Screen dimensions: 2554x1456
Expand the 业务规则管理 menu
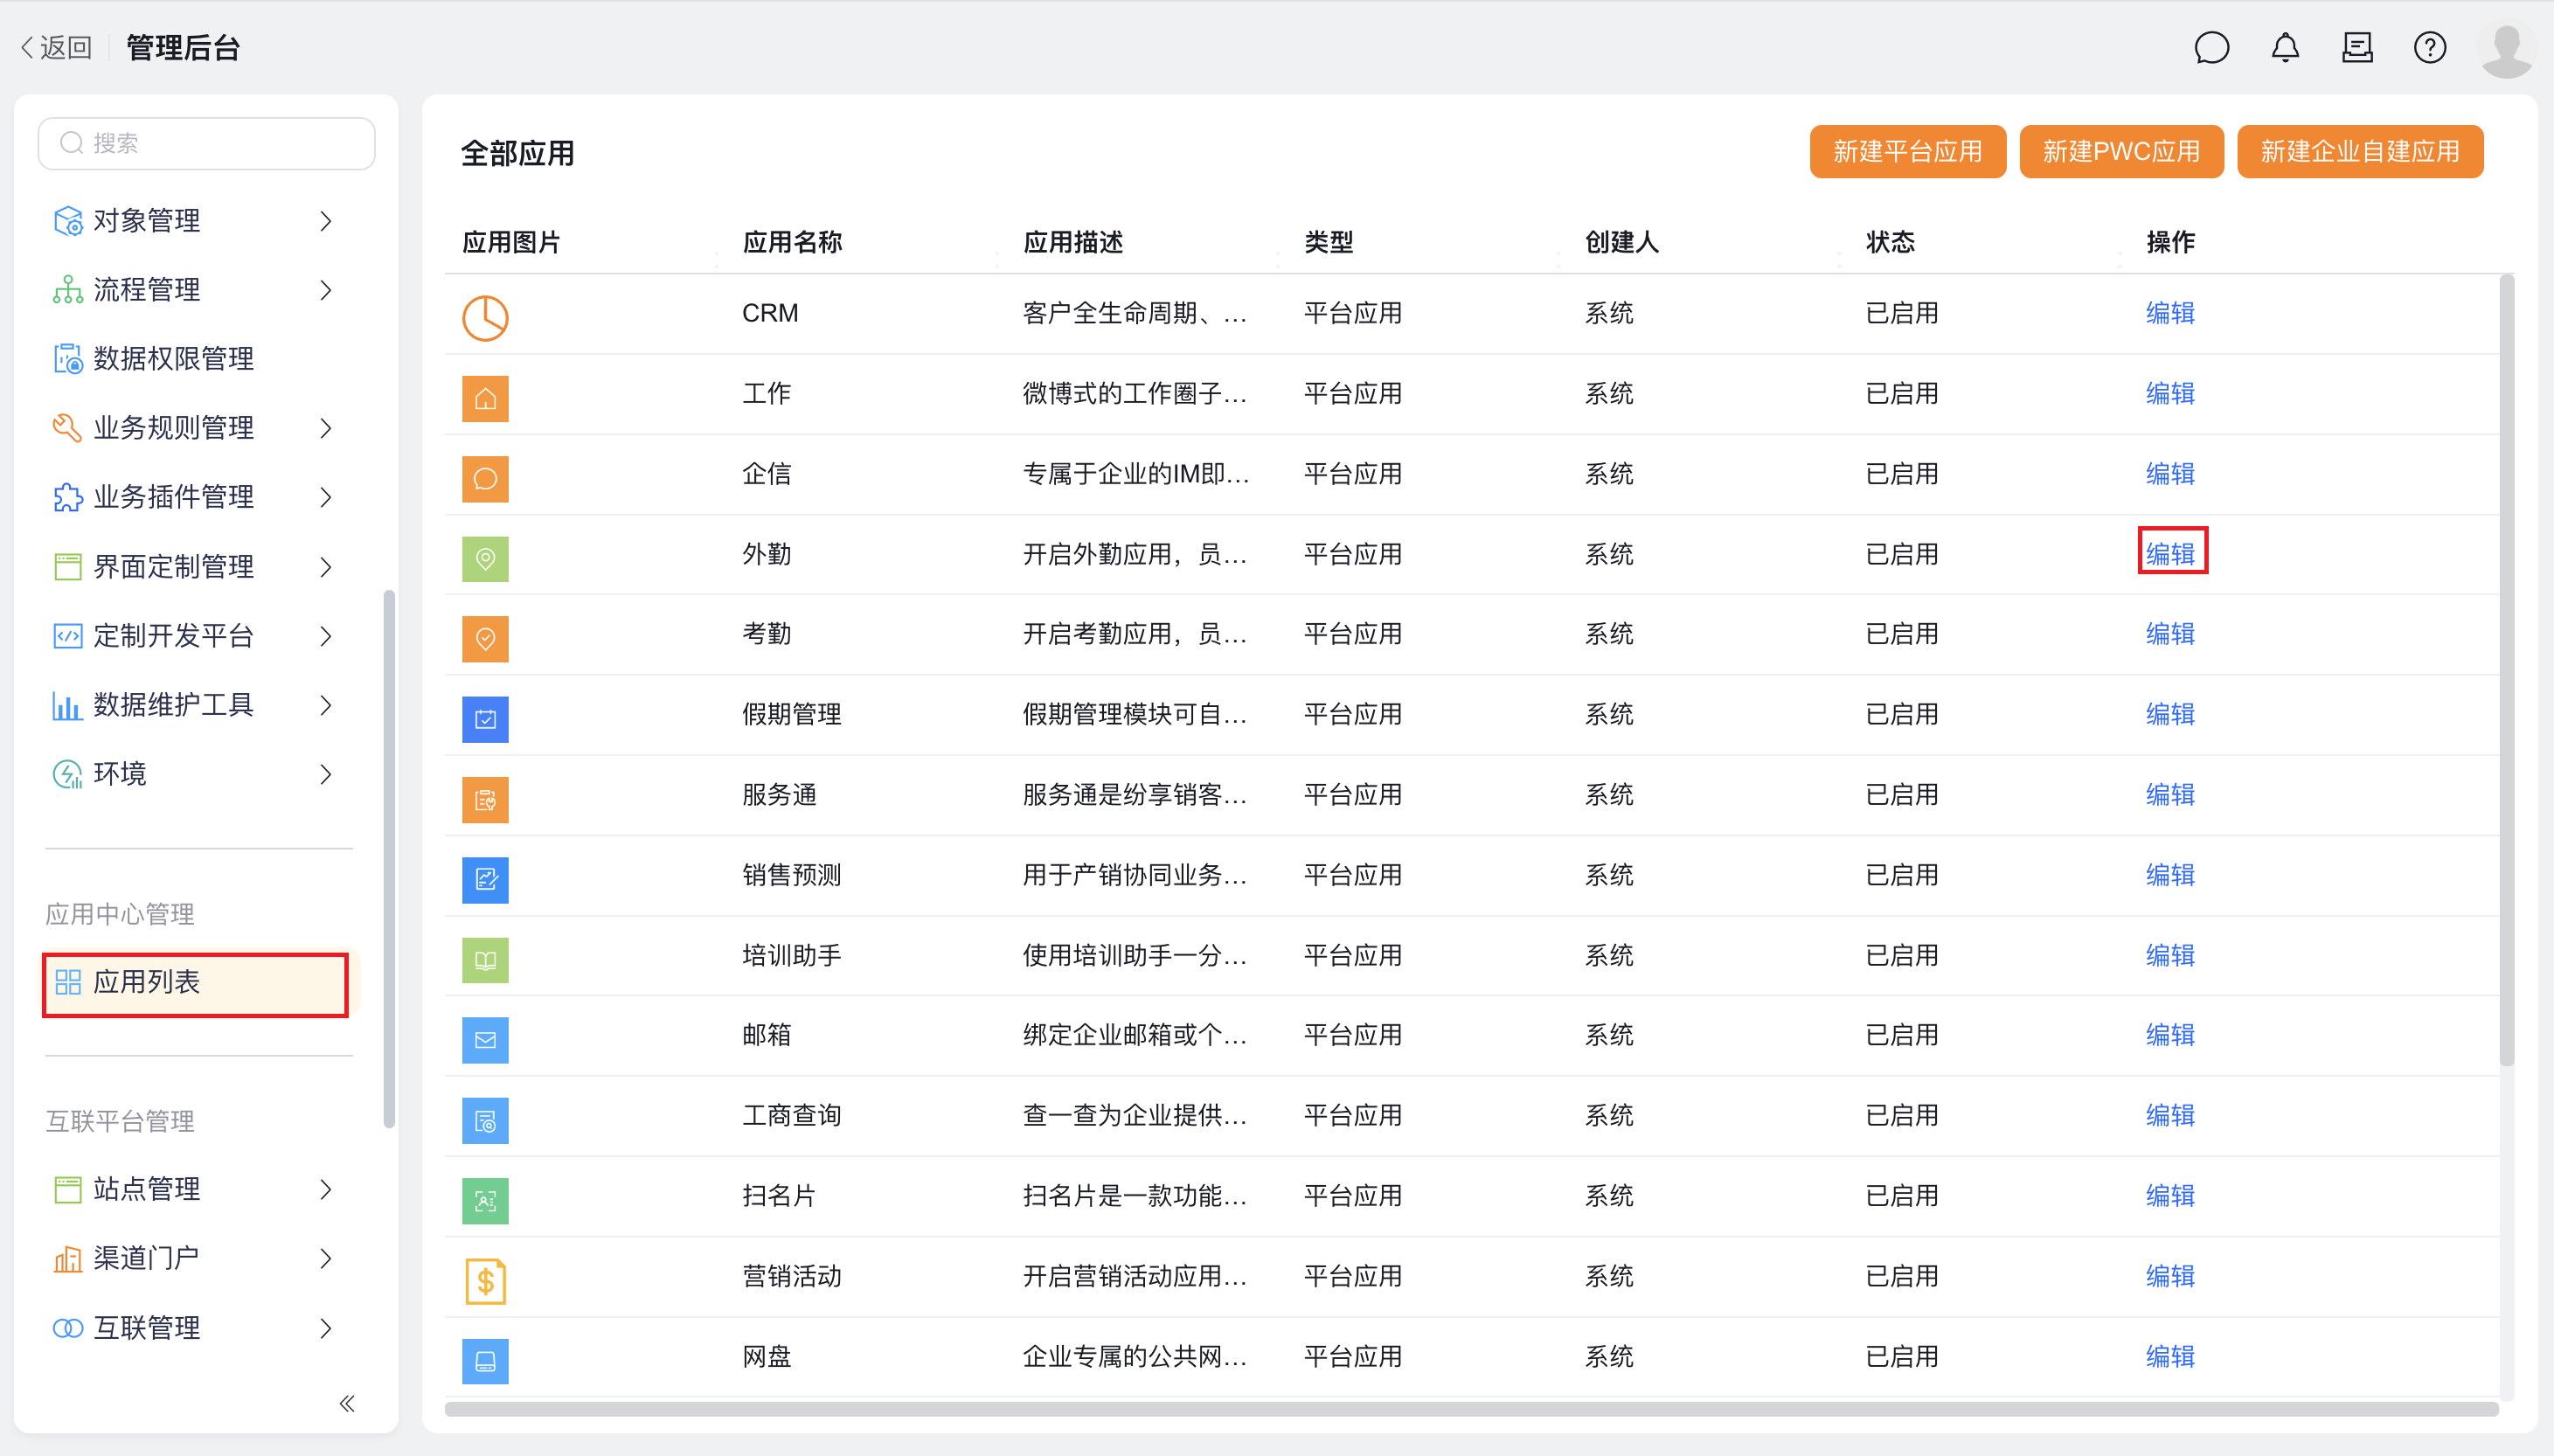point(326,428)
